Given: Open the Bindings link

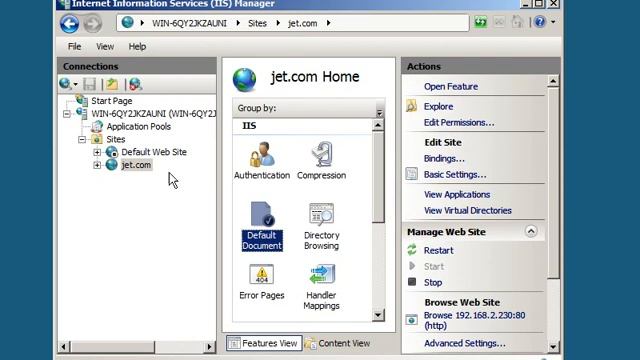Looking at the screenshot, I should click(x=444, y=158).
